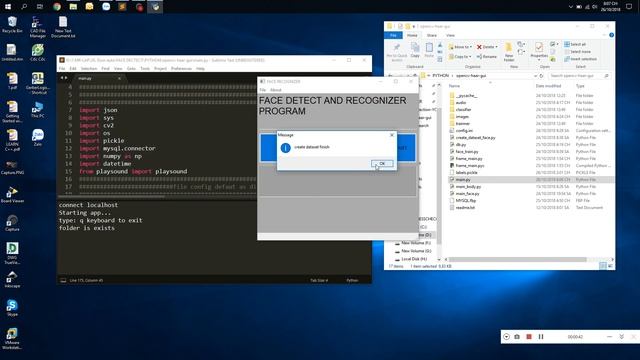Select Local Disk (H:) in navigation pane

[414, 259]
